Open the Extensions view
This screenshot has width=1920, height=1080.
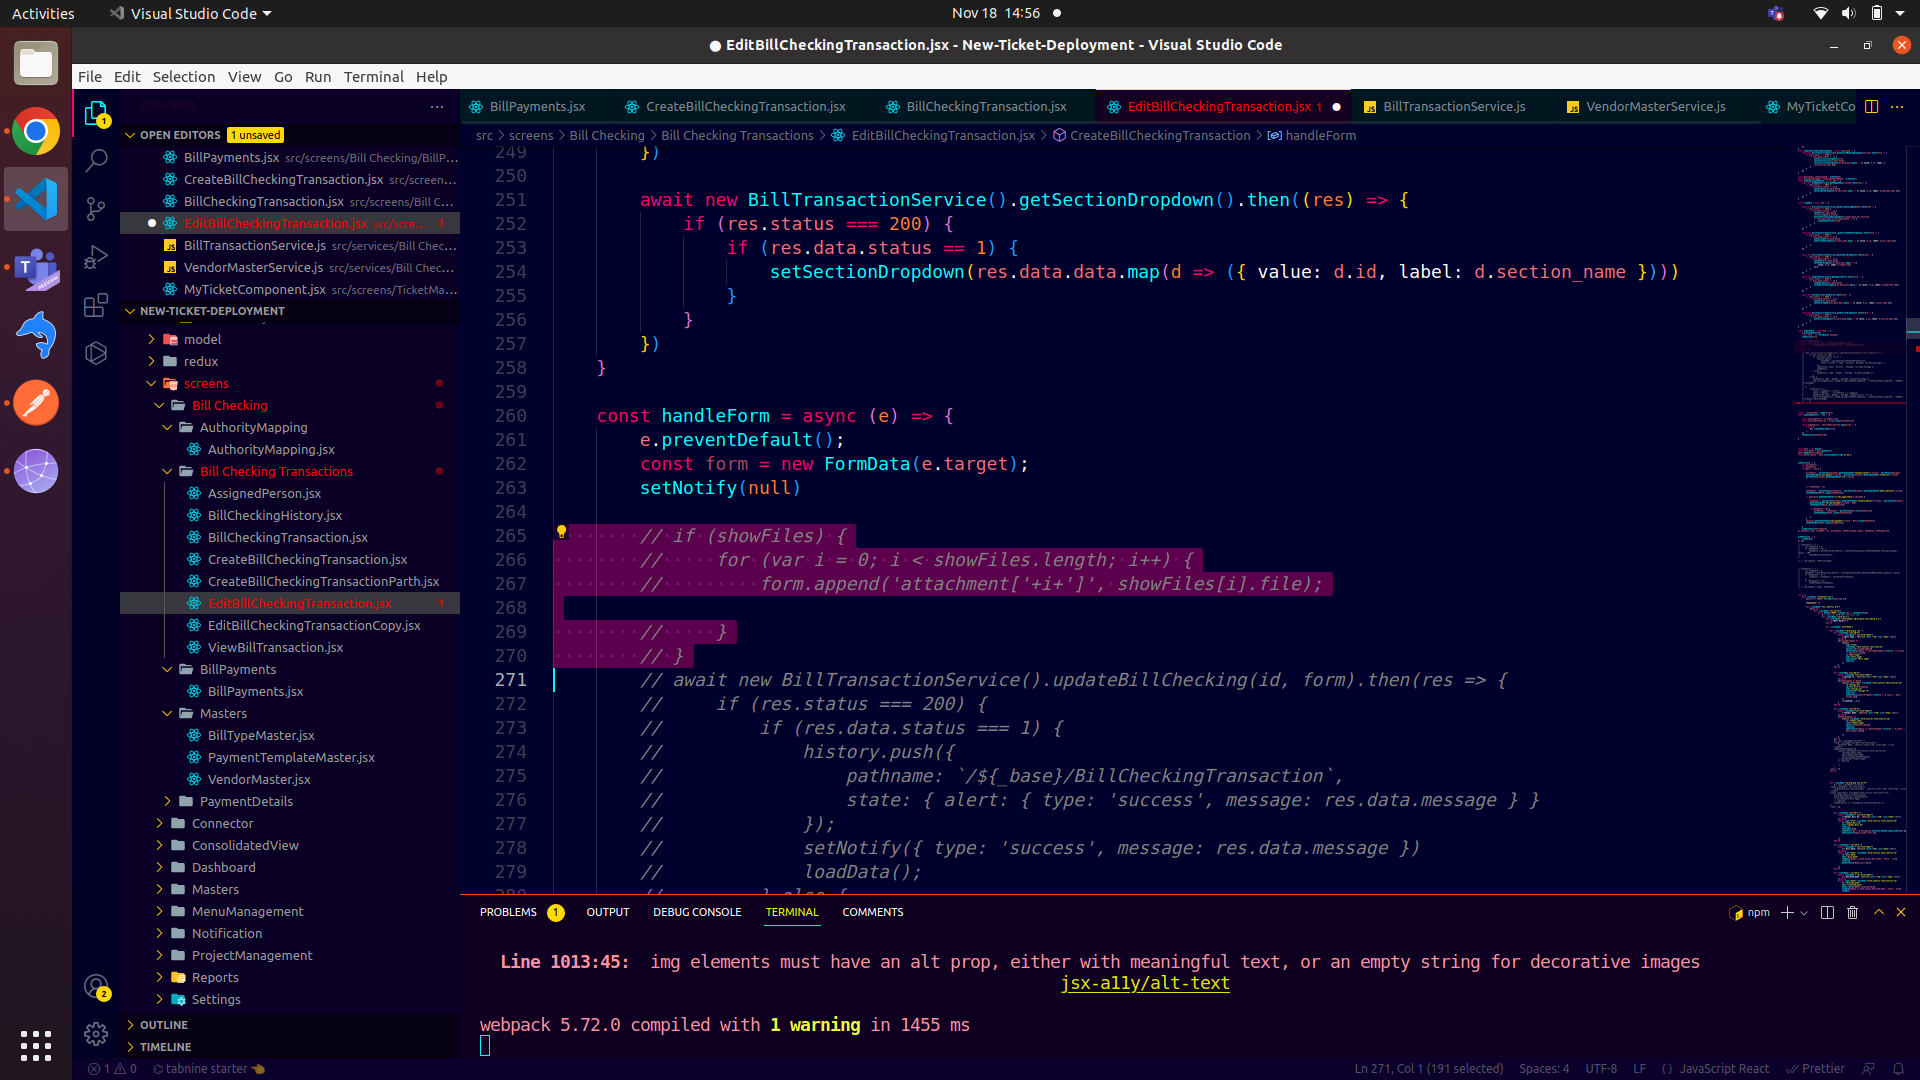click(96, 305)
